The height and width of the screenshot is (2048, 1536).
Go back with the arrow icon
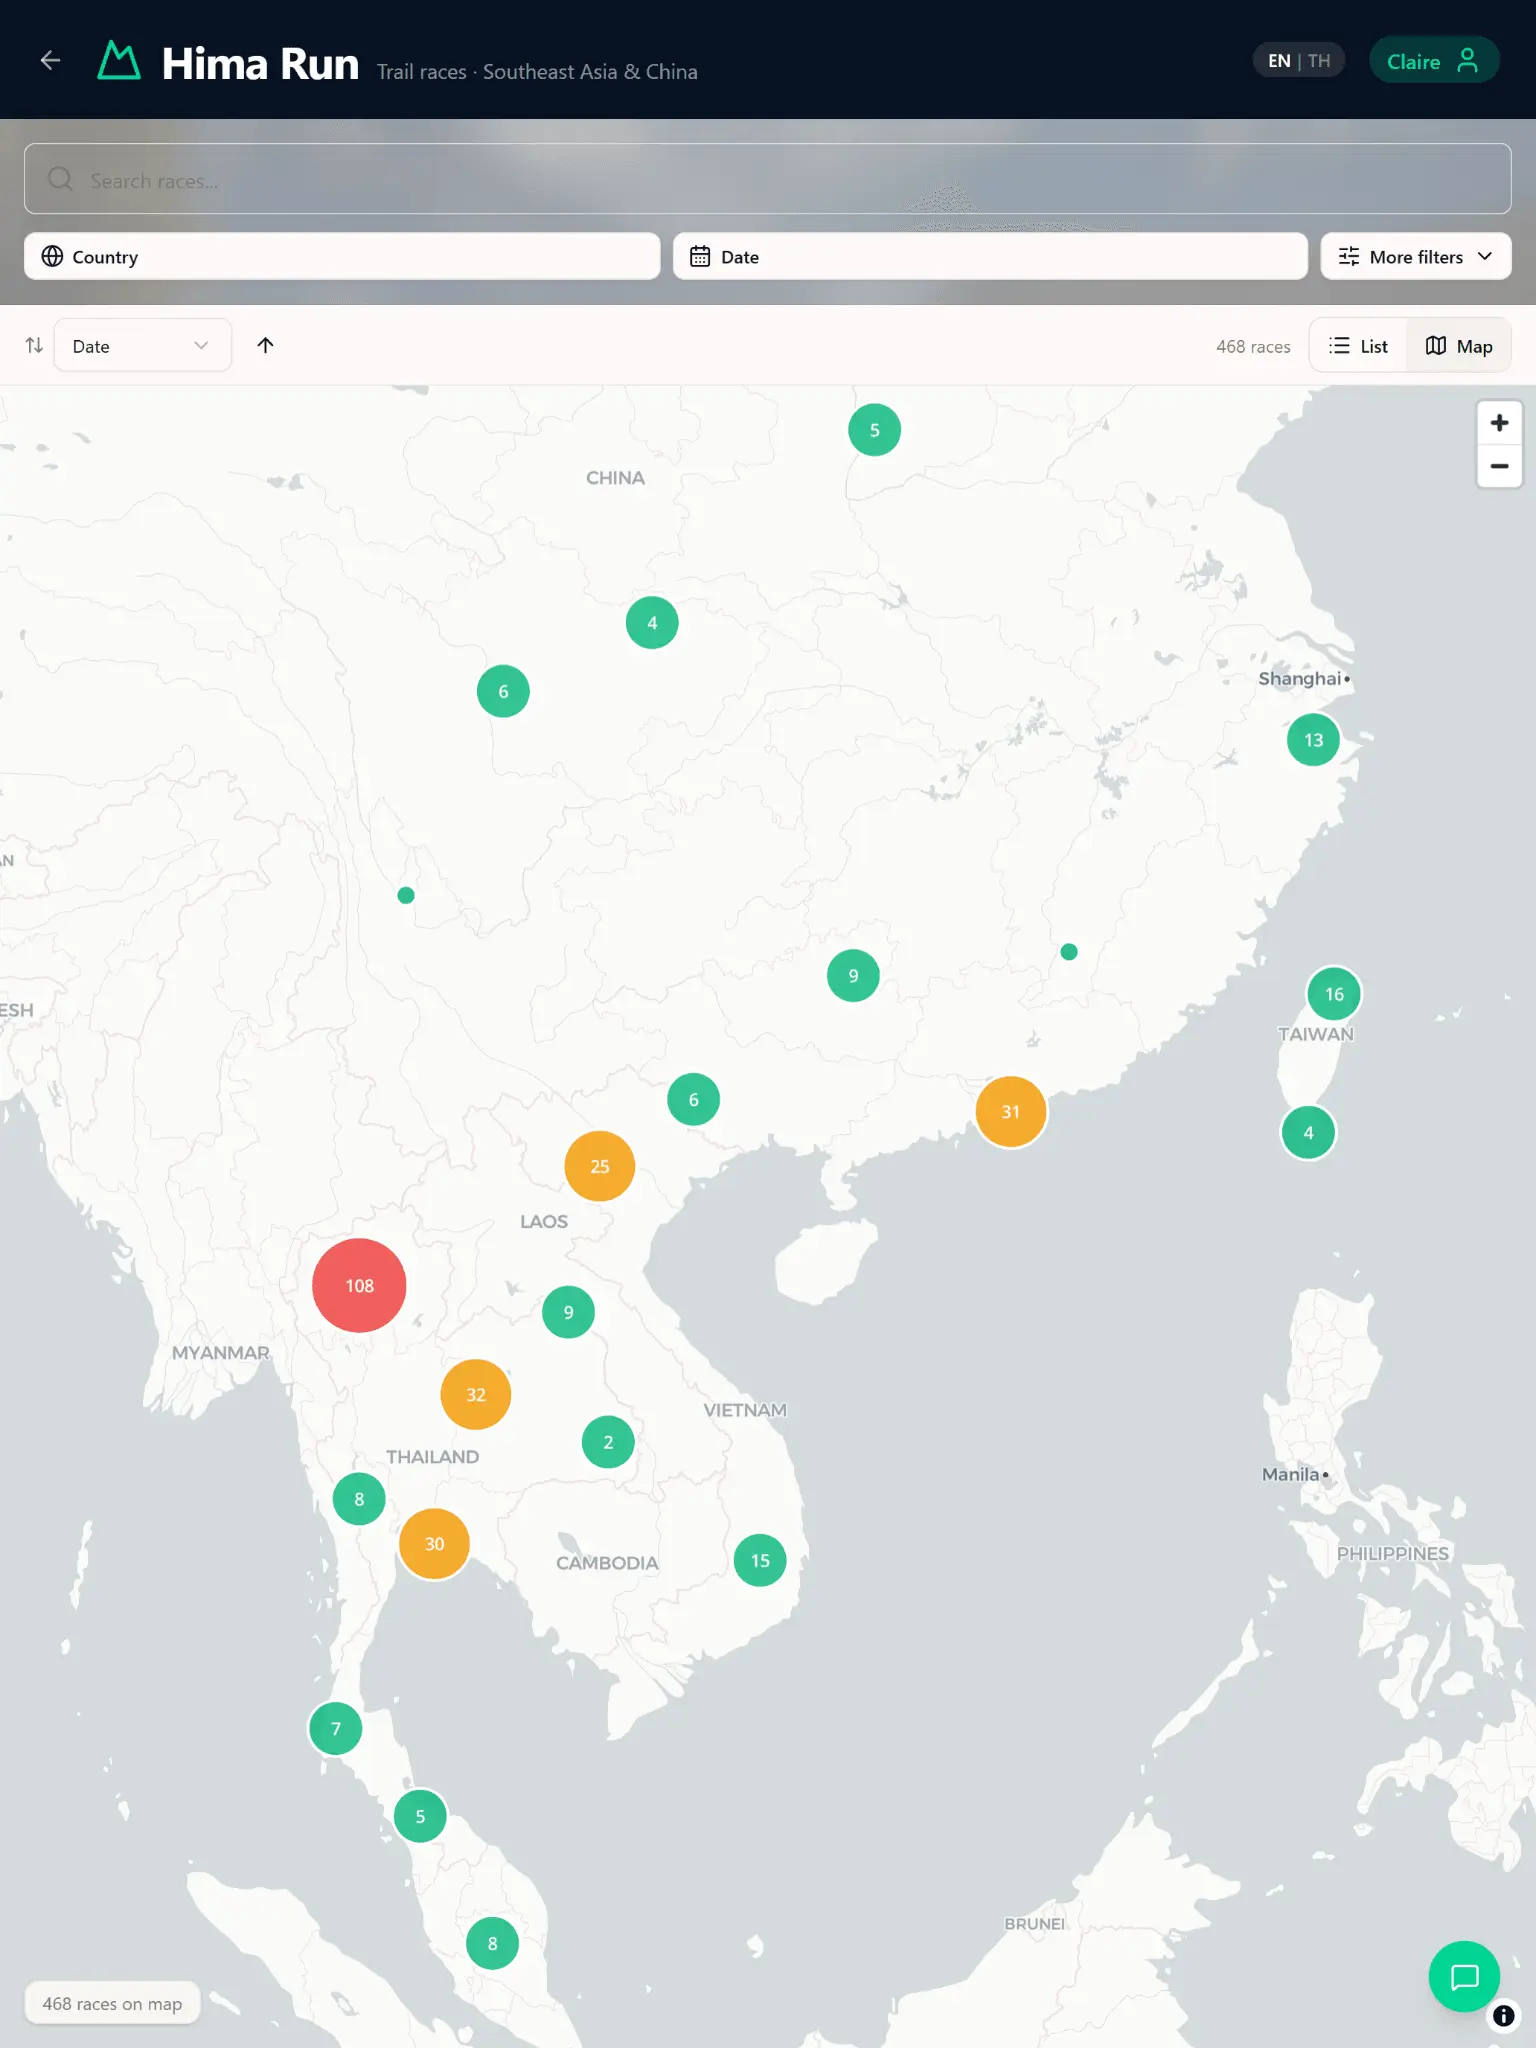pos(50,61)
